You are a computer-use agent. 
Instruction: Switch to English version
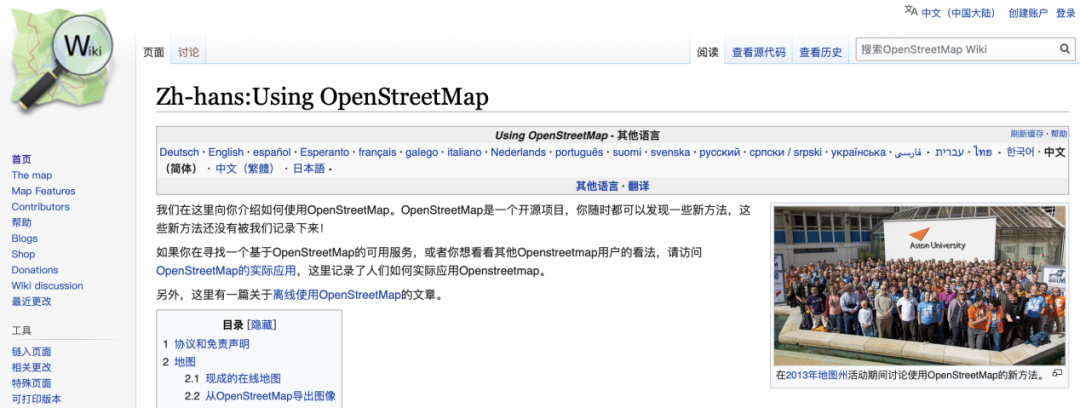point(226,152)
